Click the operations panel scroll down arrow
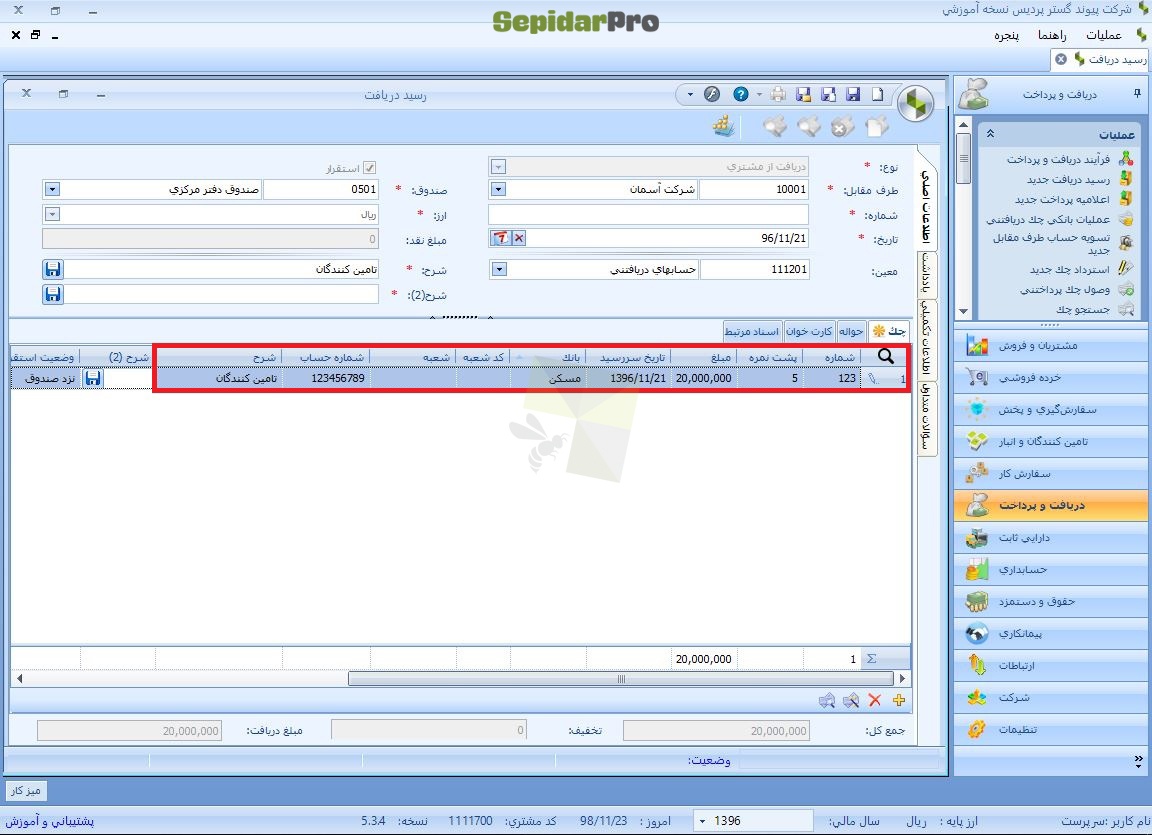This screenshot has height=835, width=1152. point(963,311)
